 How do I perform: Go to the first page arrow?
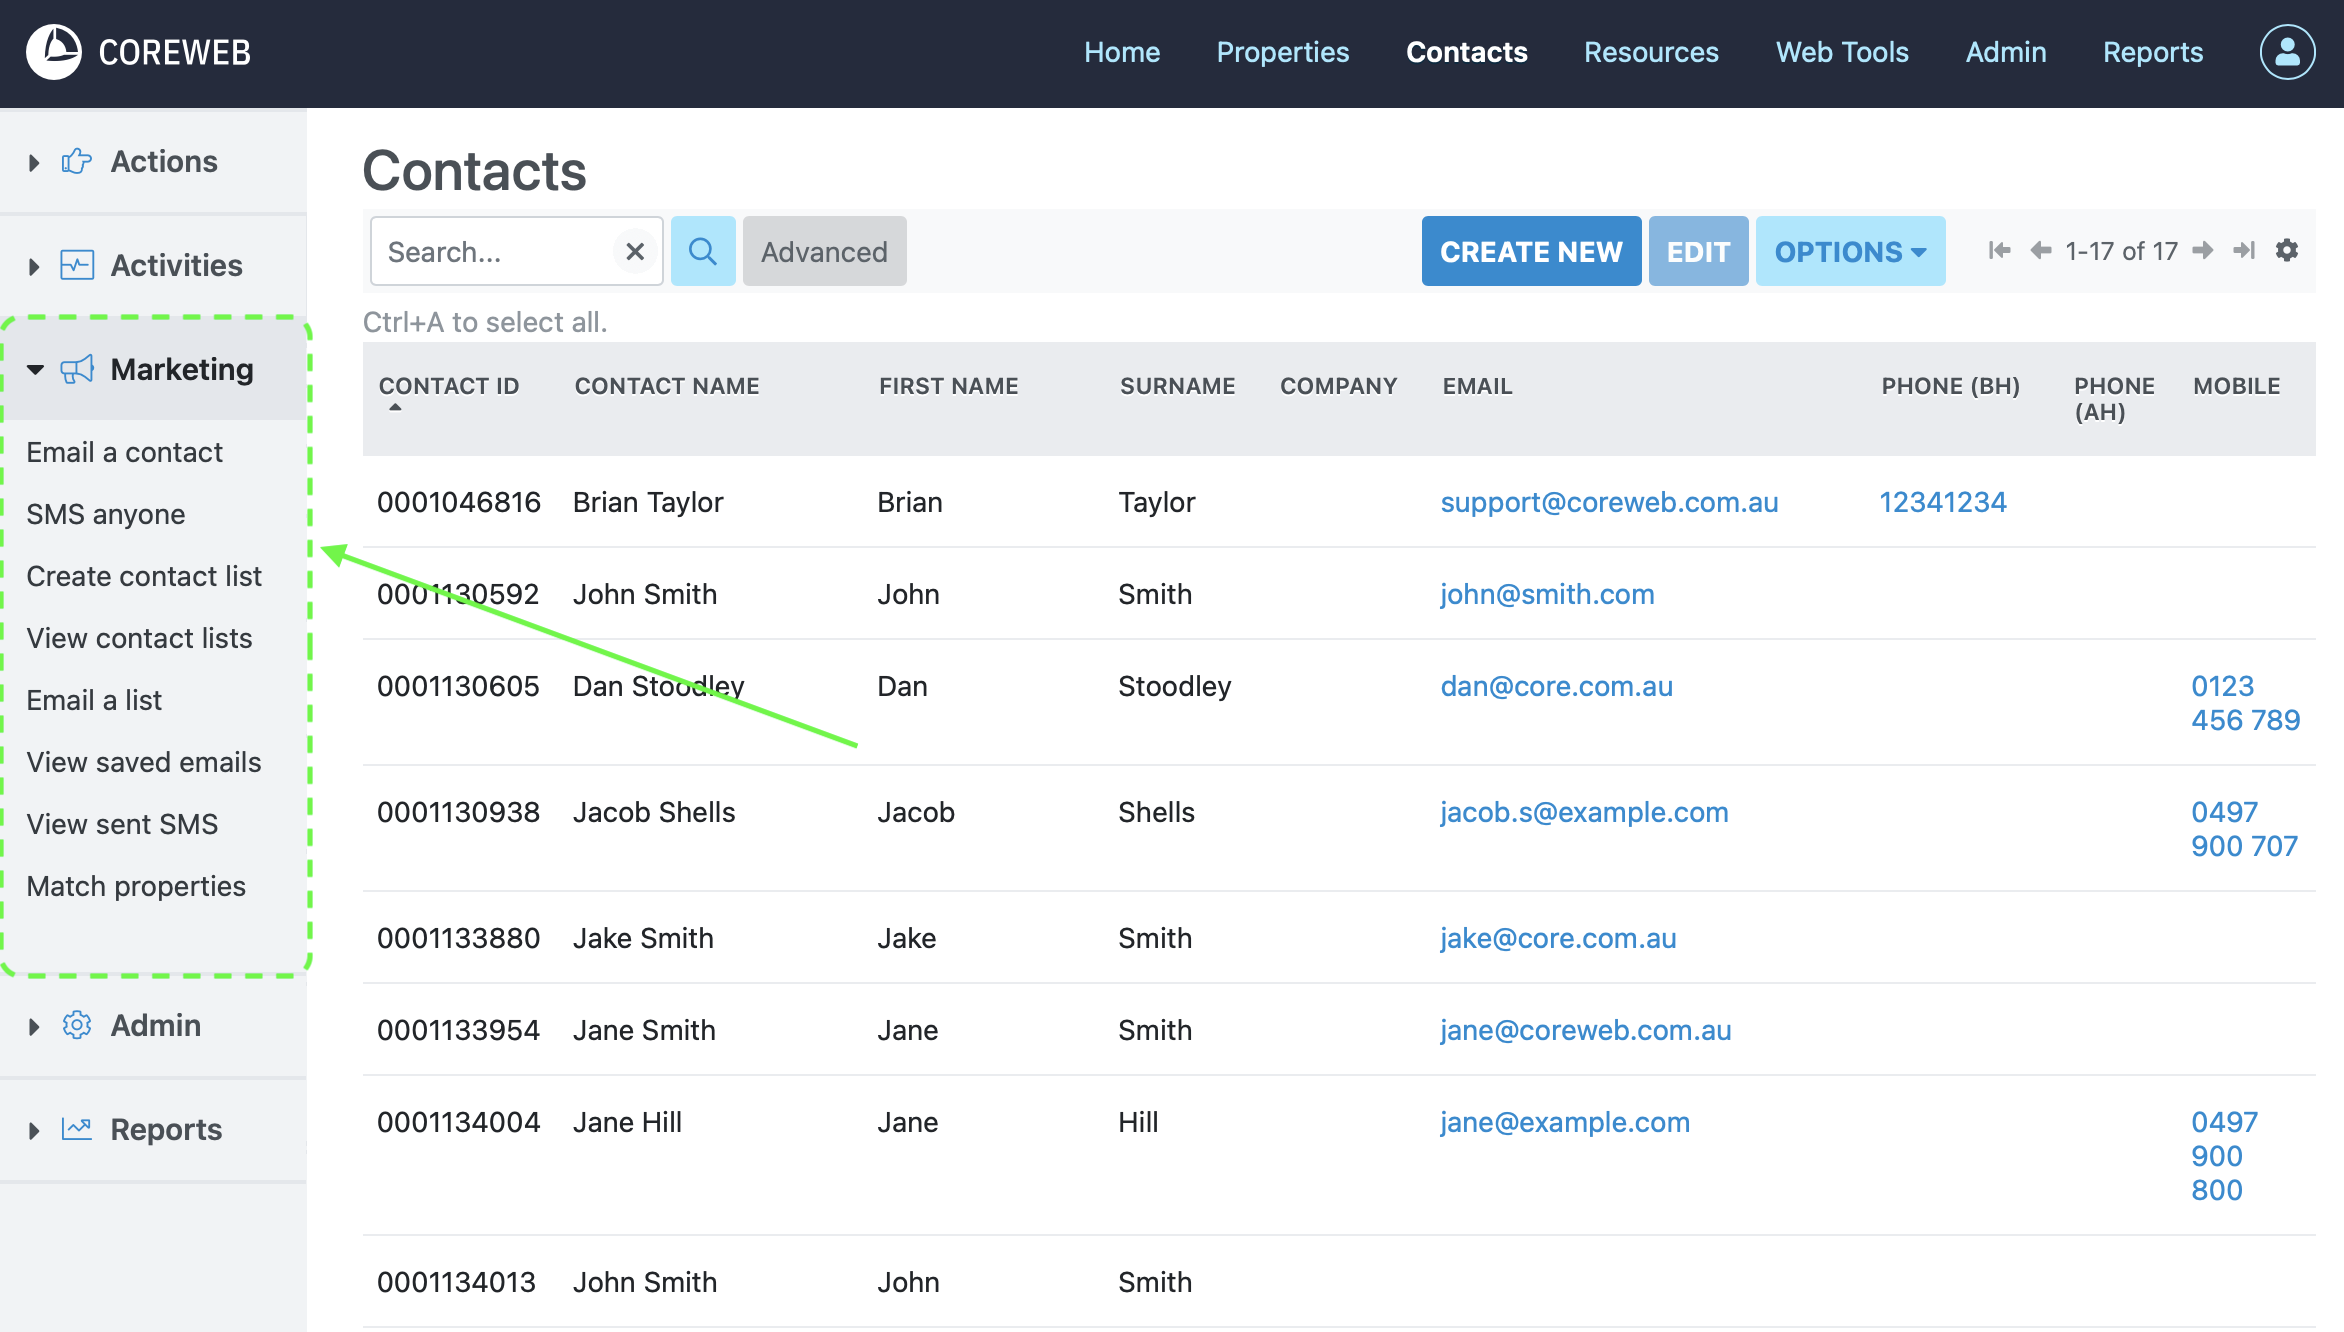(1999, 250)
